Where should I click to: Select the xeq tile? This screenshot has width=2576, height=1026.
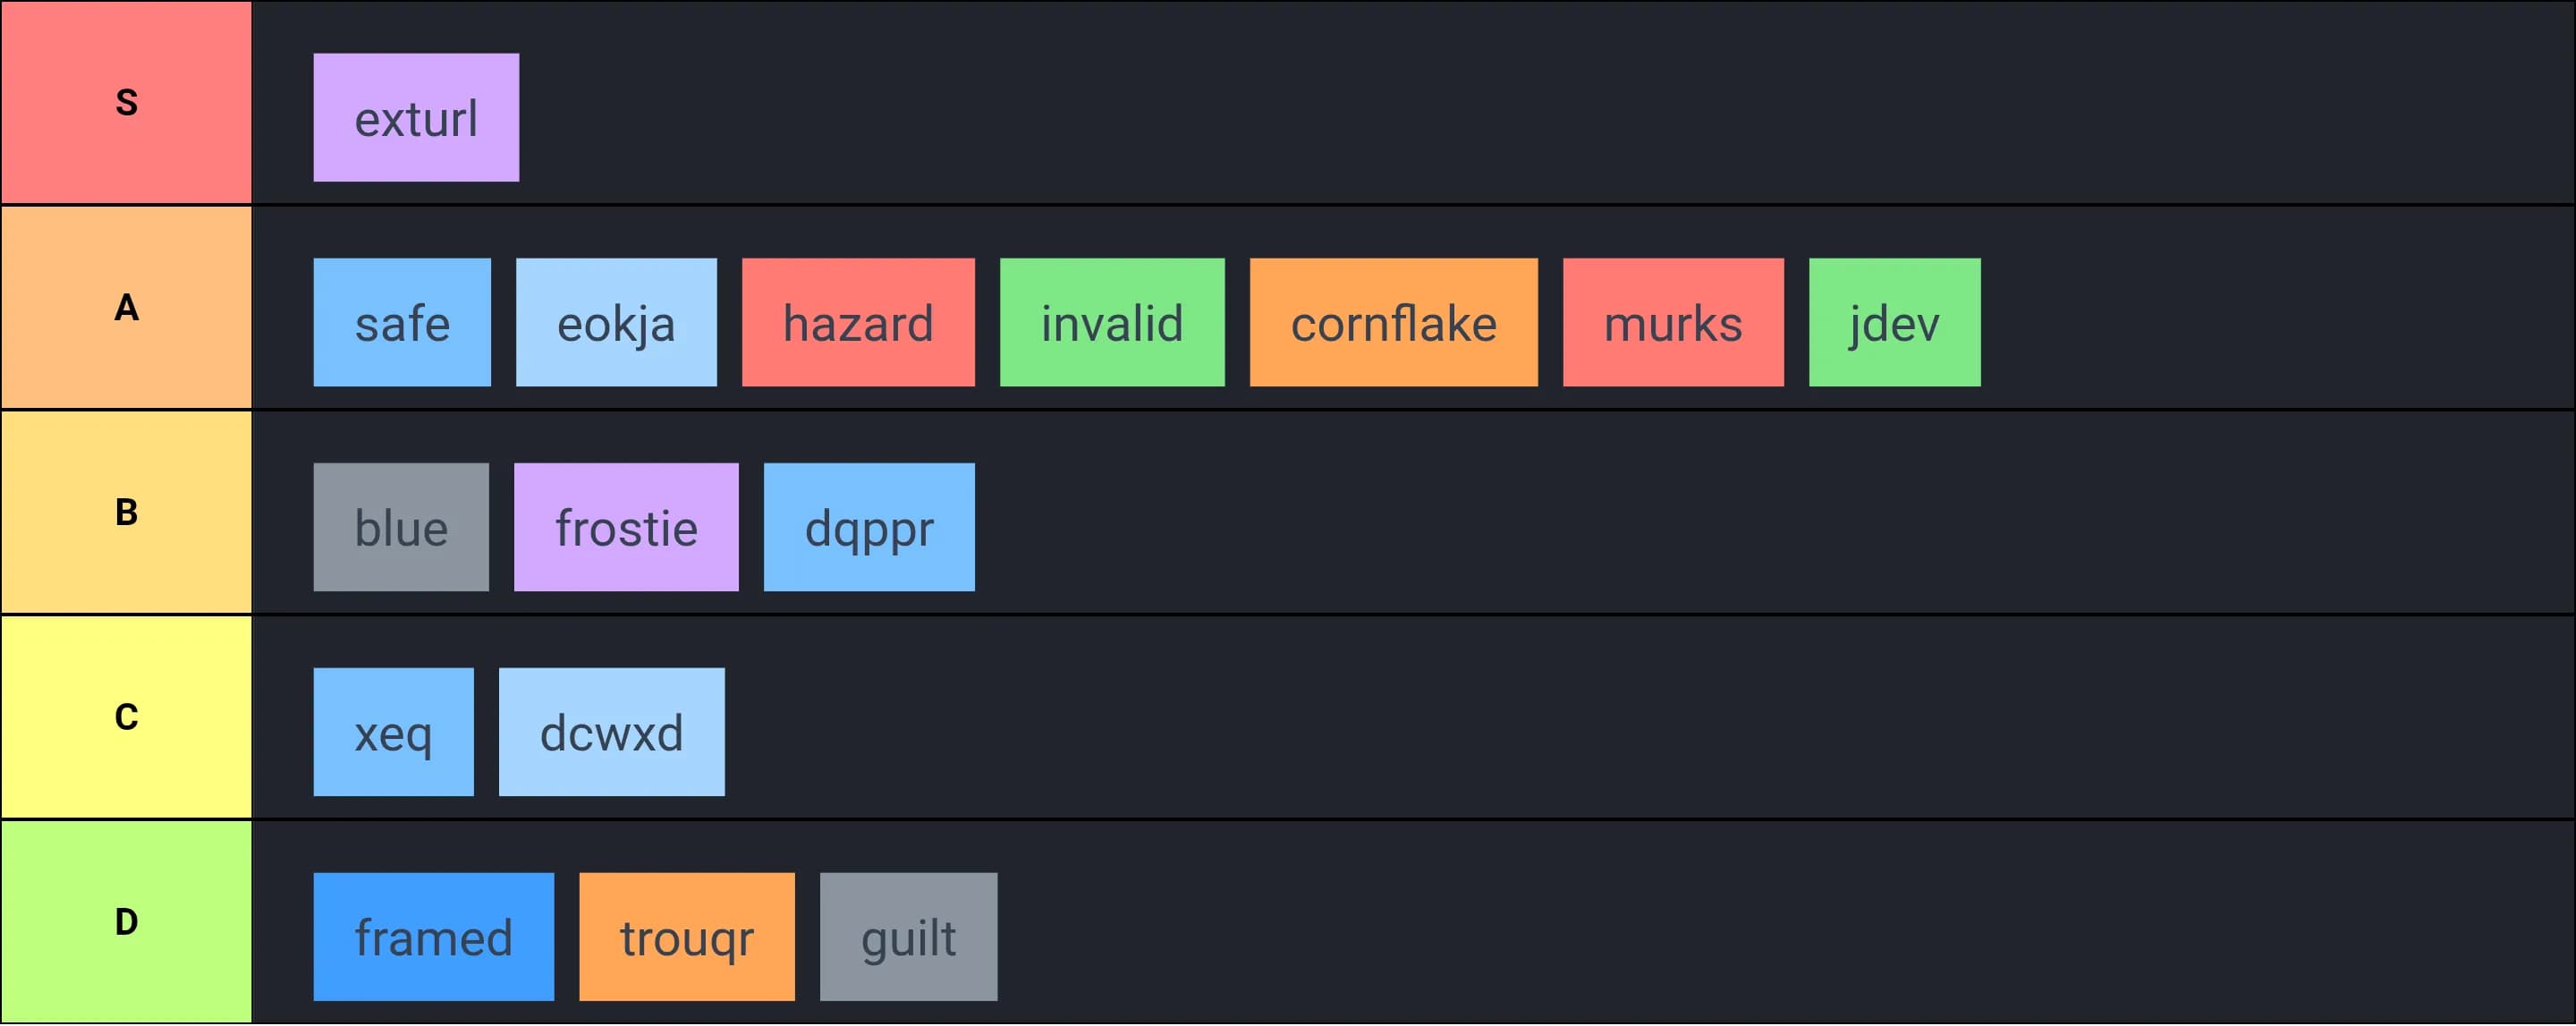(x=393, y=733)
